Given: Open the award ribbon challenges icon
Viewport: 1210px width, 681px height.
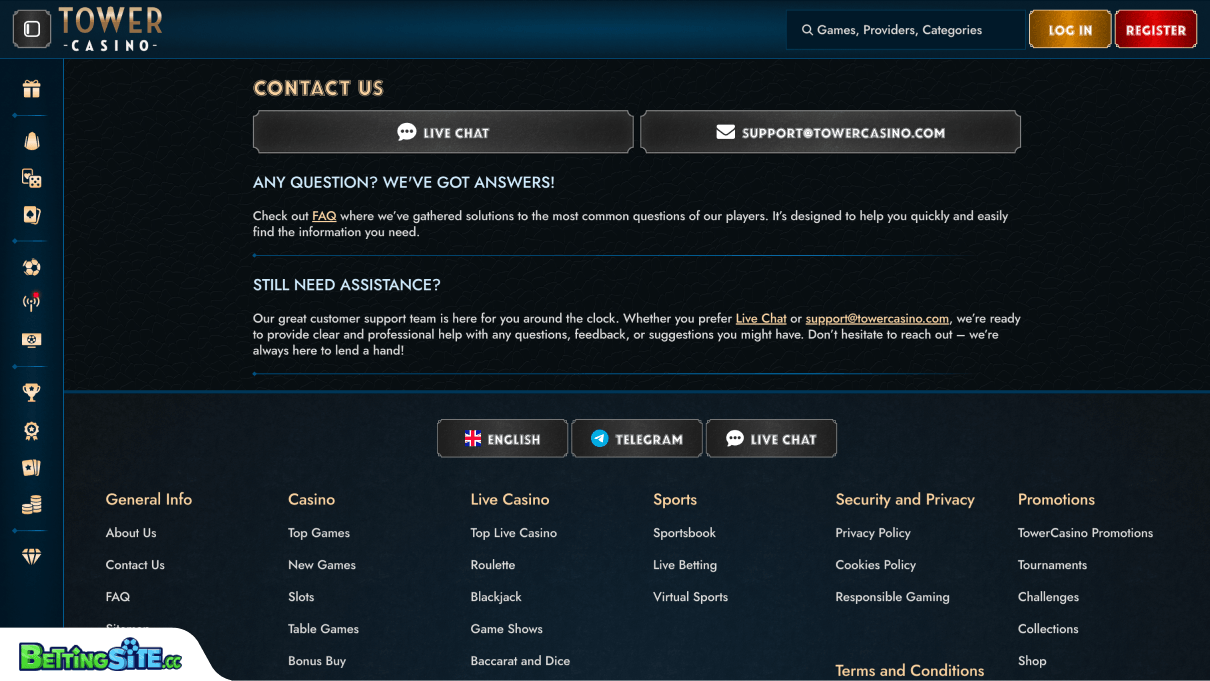Looking at the screenshot, I should click(32, 431).
